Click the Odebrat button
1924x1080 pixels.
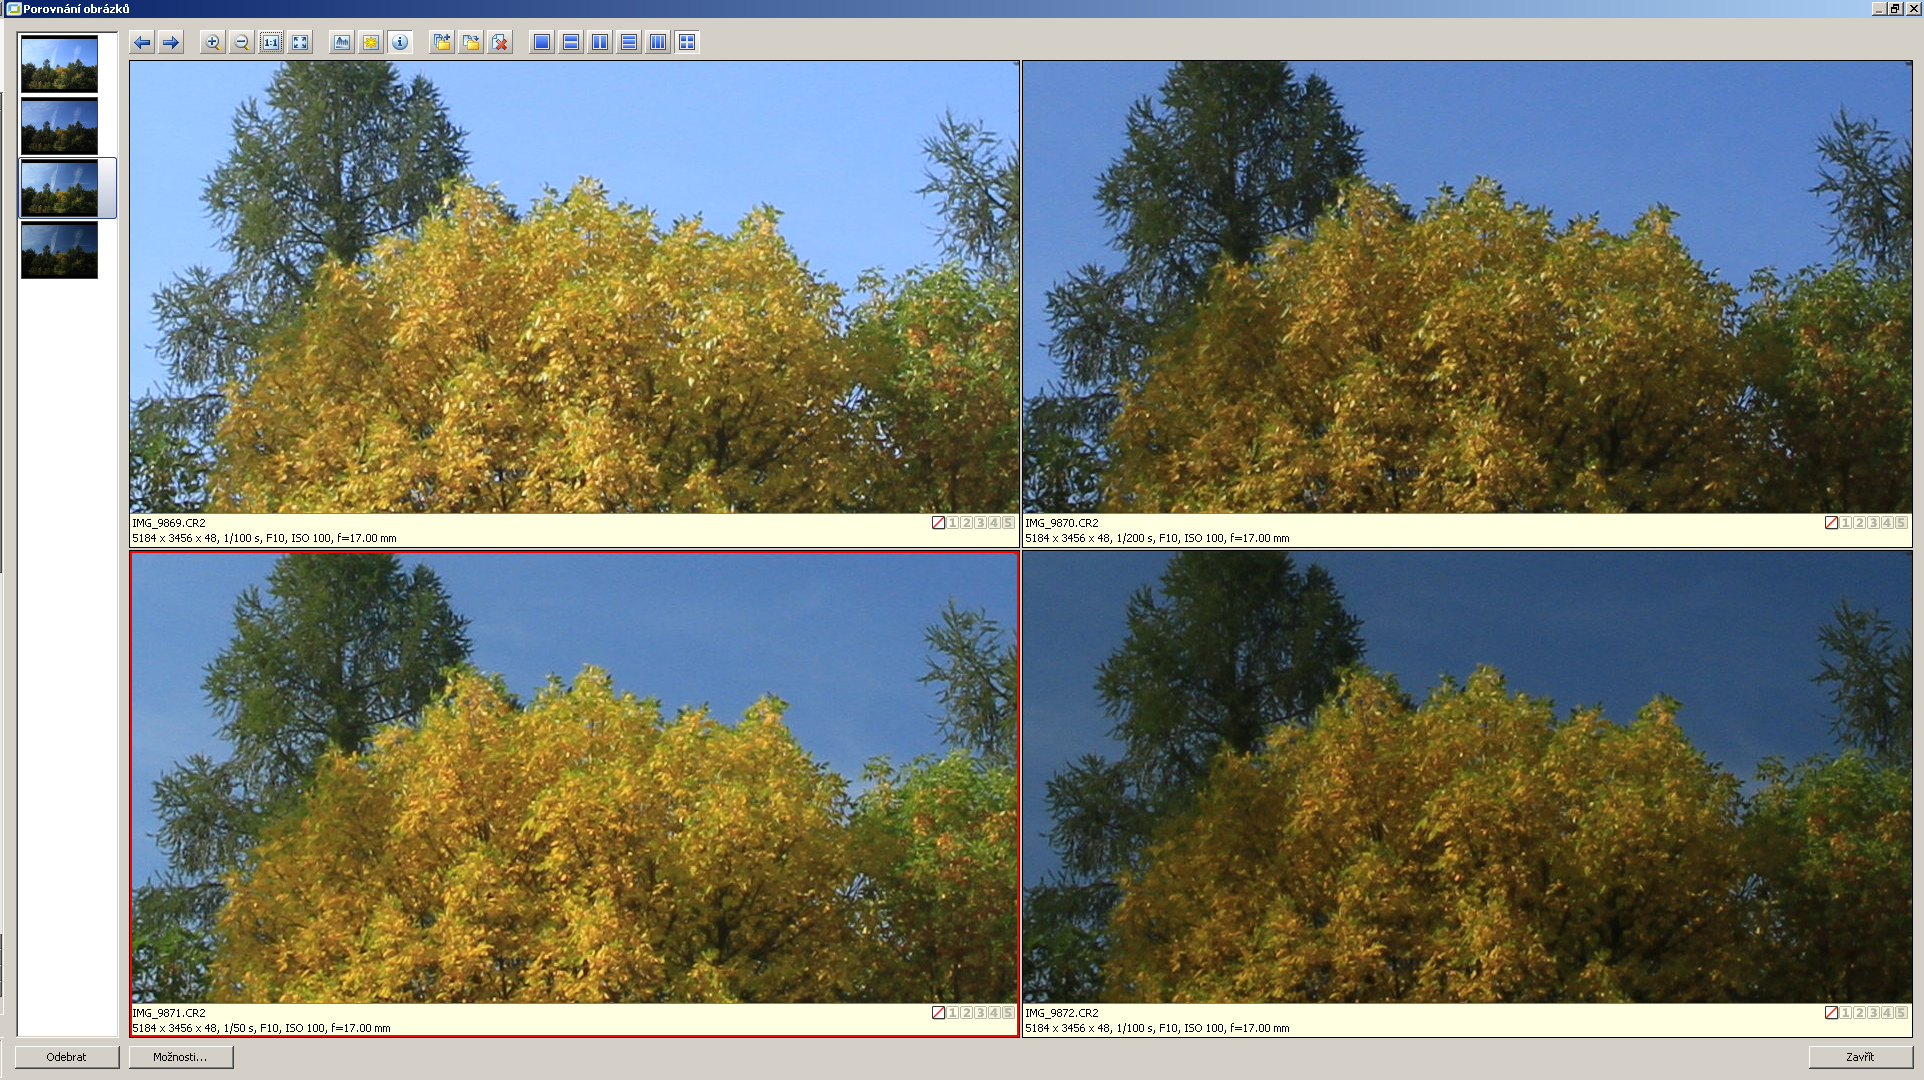tap(67, 1057)
